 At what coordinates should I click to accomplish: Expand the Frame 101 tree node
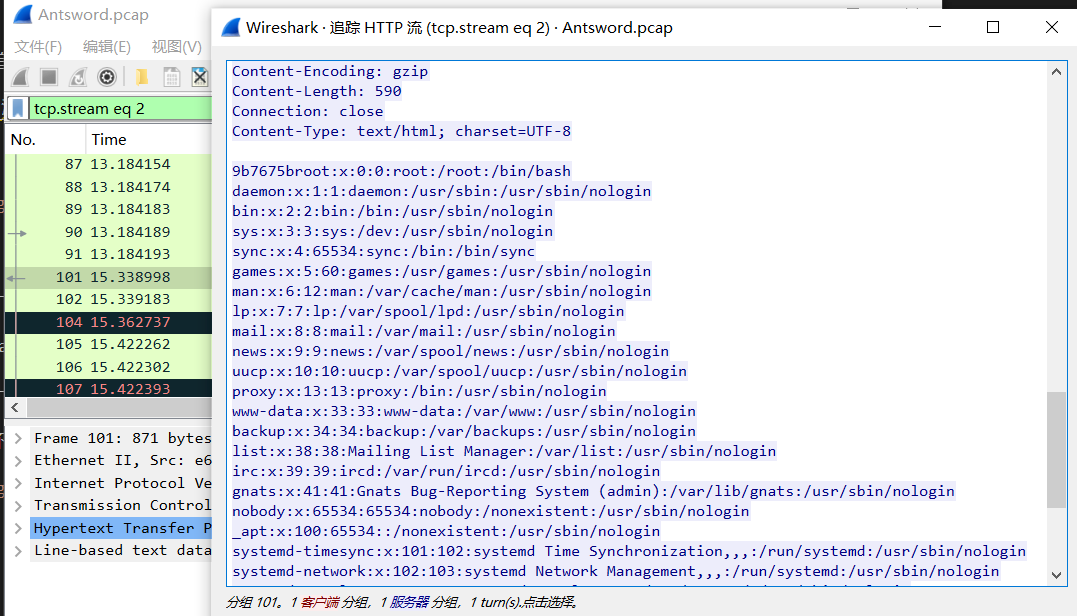pos(17,438)
